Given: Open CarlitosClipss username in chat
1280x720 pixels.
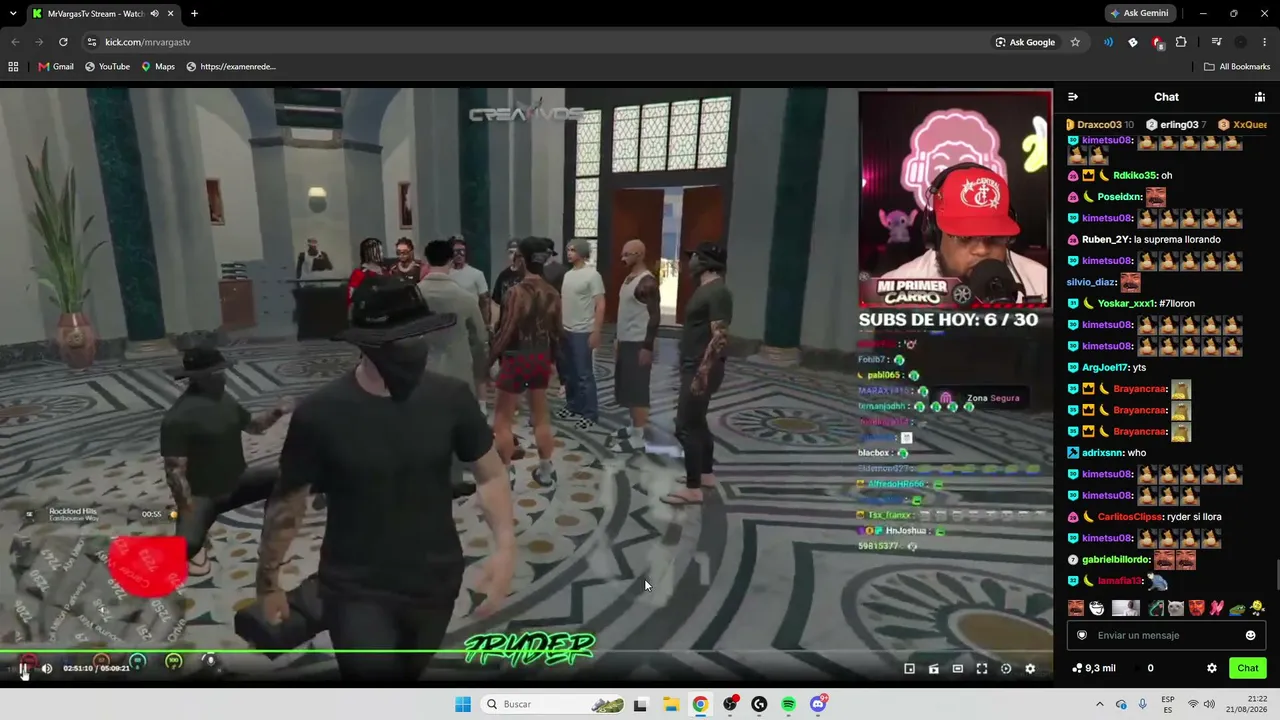Looking at the screenshot, I should 1130,517.
